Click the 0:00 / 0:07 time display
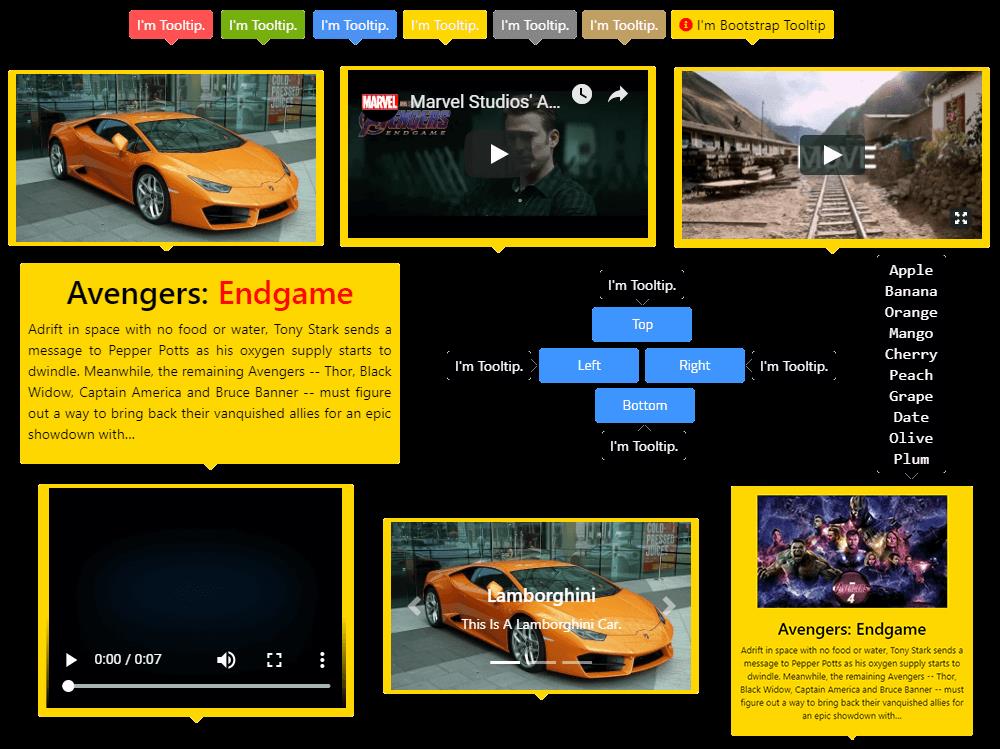 [x=128, y=659]
